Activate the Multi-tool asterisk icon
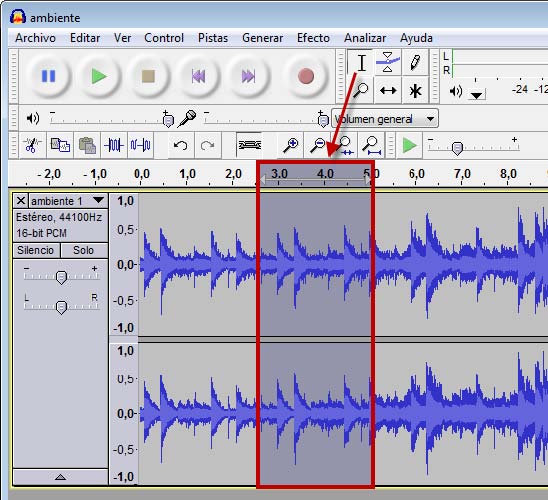The image size is (548, 500). [415, 90]
